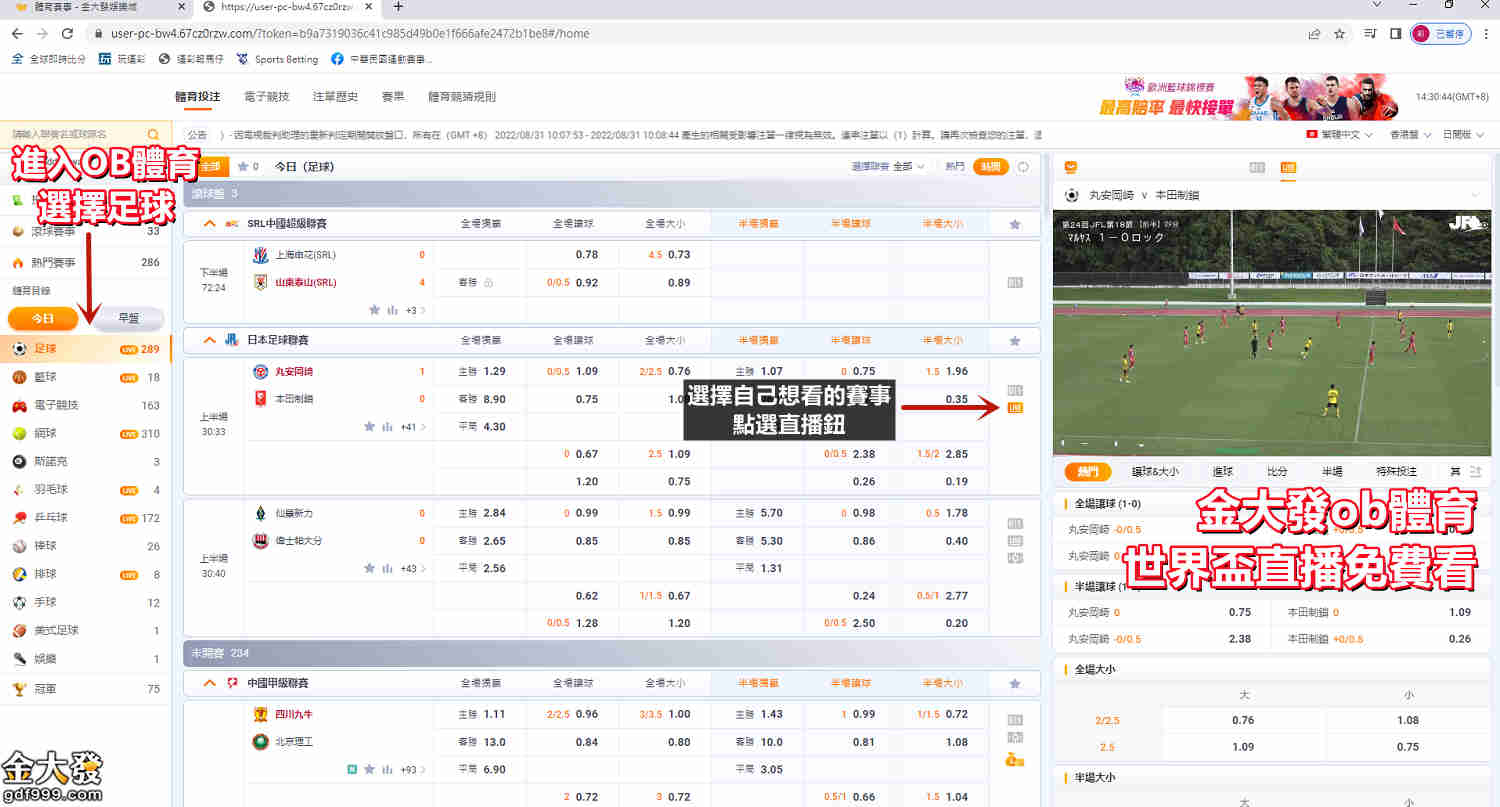1500x807 pixels.
Task: Open 排球 in sports sidebar
Action: point(86,574)
